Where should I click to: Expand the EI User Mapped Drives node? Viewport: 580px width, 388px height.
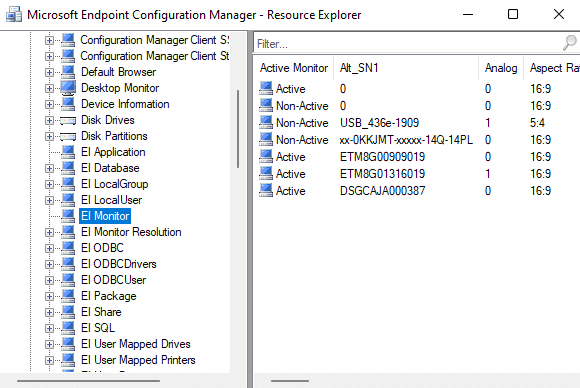49,344
